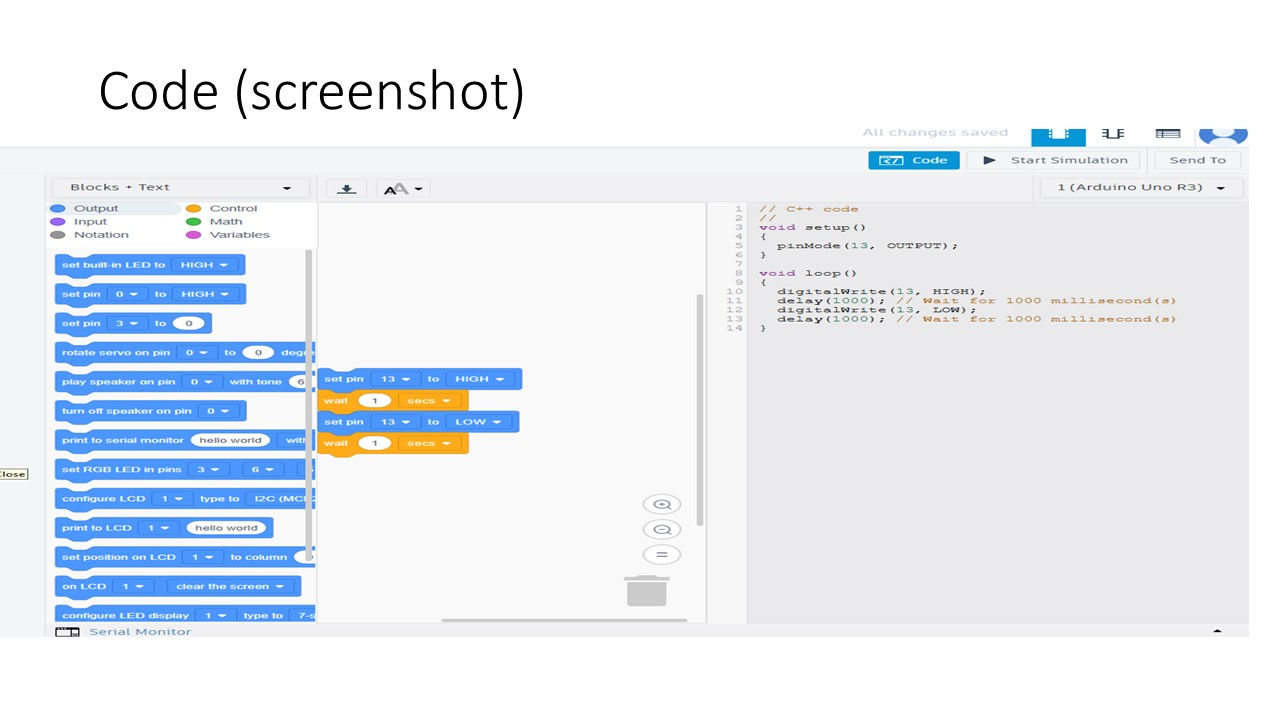1280x720 pixels.
Task: Open pin dropdown in turn off speaker block
Action: point(219,411)
